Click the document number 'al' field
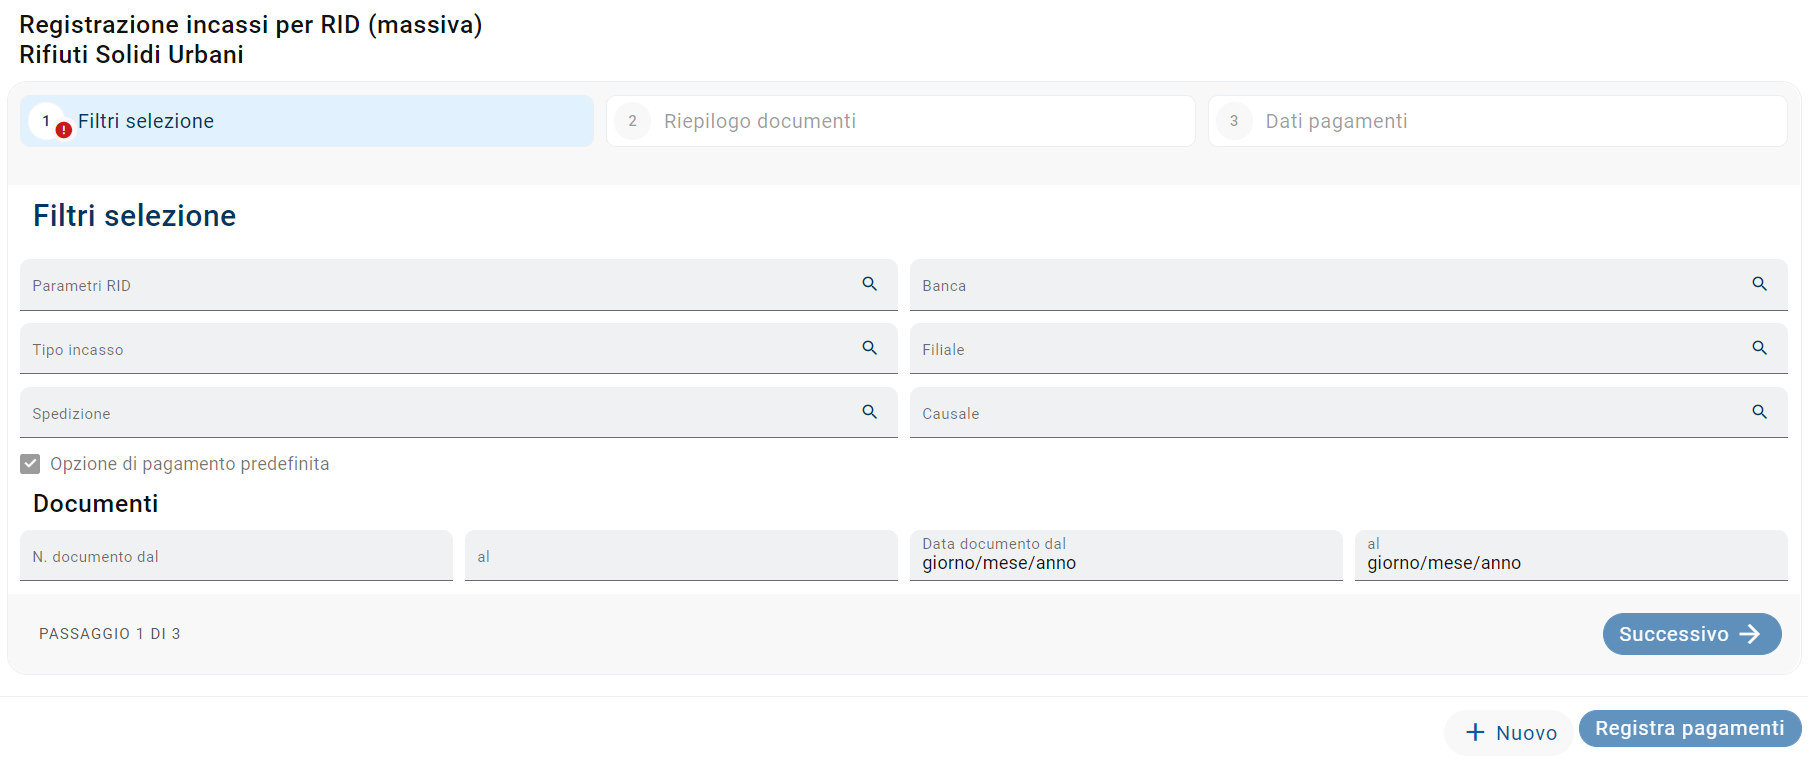This screenshot has width=1808, height=763. pyautogui.click(x=680, y=557)
